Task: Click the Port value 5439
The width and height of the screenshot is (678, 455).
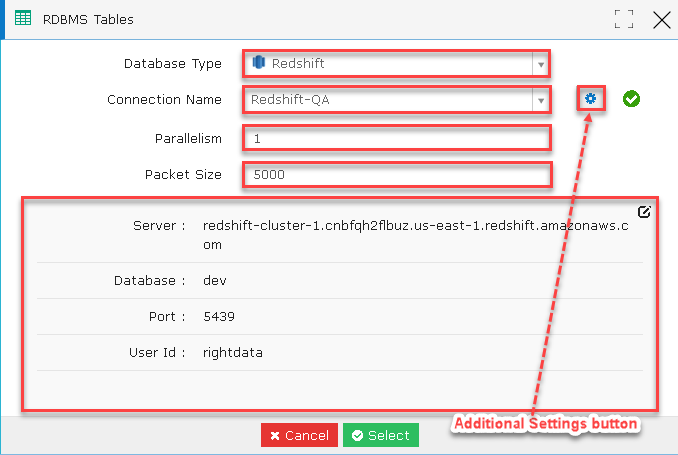Action: (219, 317)
